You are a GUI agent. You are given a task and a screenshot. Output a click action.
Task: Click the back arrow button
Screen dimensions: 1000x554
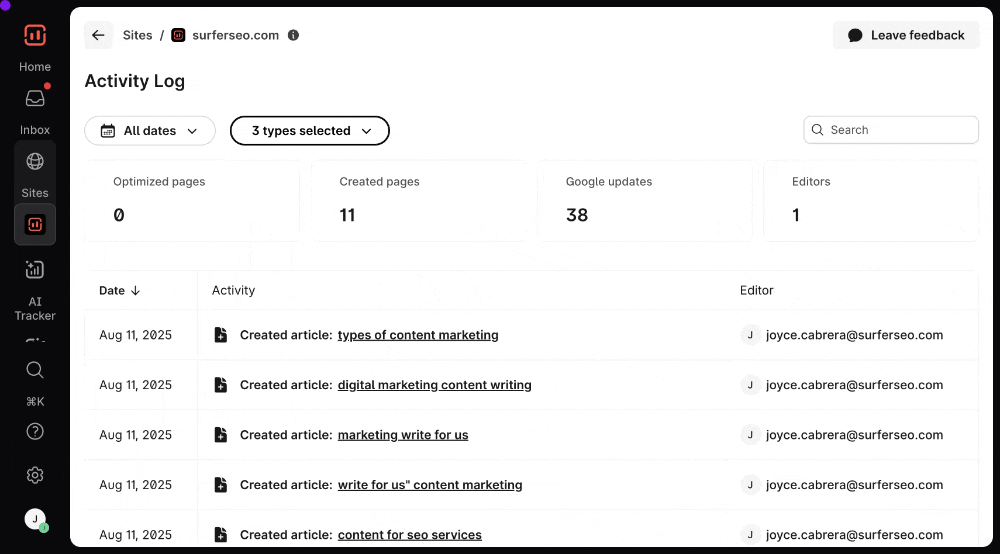[98, 35]
